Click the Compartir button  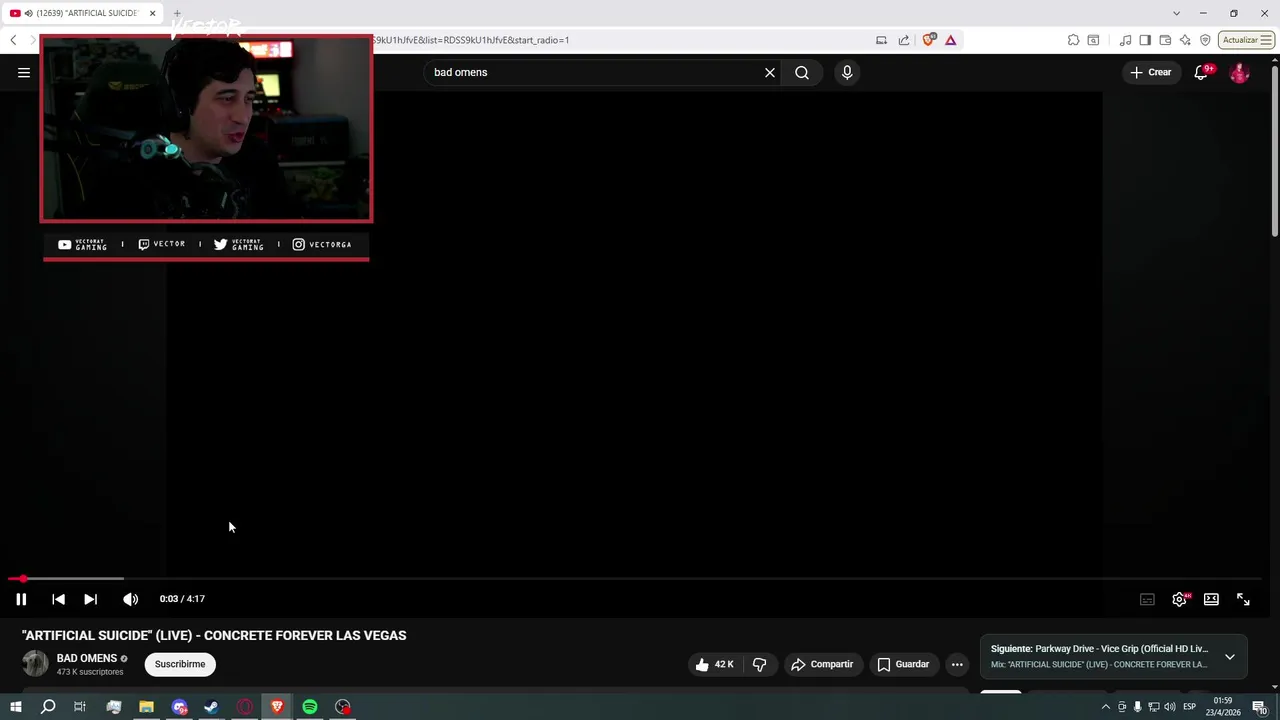tap(822, 664)
